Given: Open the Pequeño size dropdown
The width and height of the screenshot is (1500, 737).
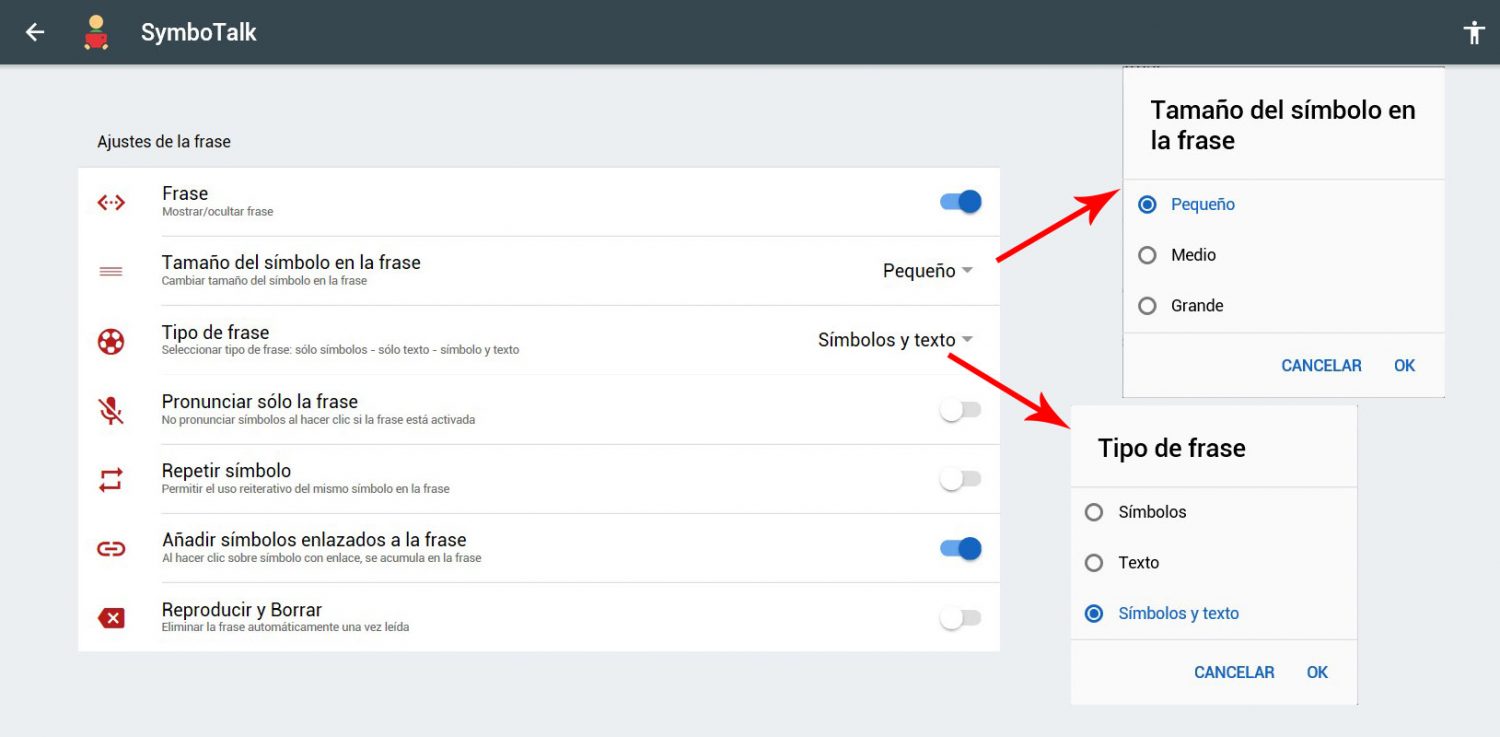Looking at the screenshot, I should click(925, 270).
